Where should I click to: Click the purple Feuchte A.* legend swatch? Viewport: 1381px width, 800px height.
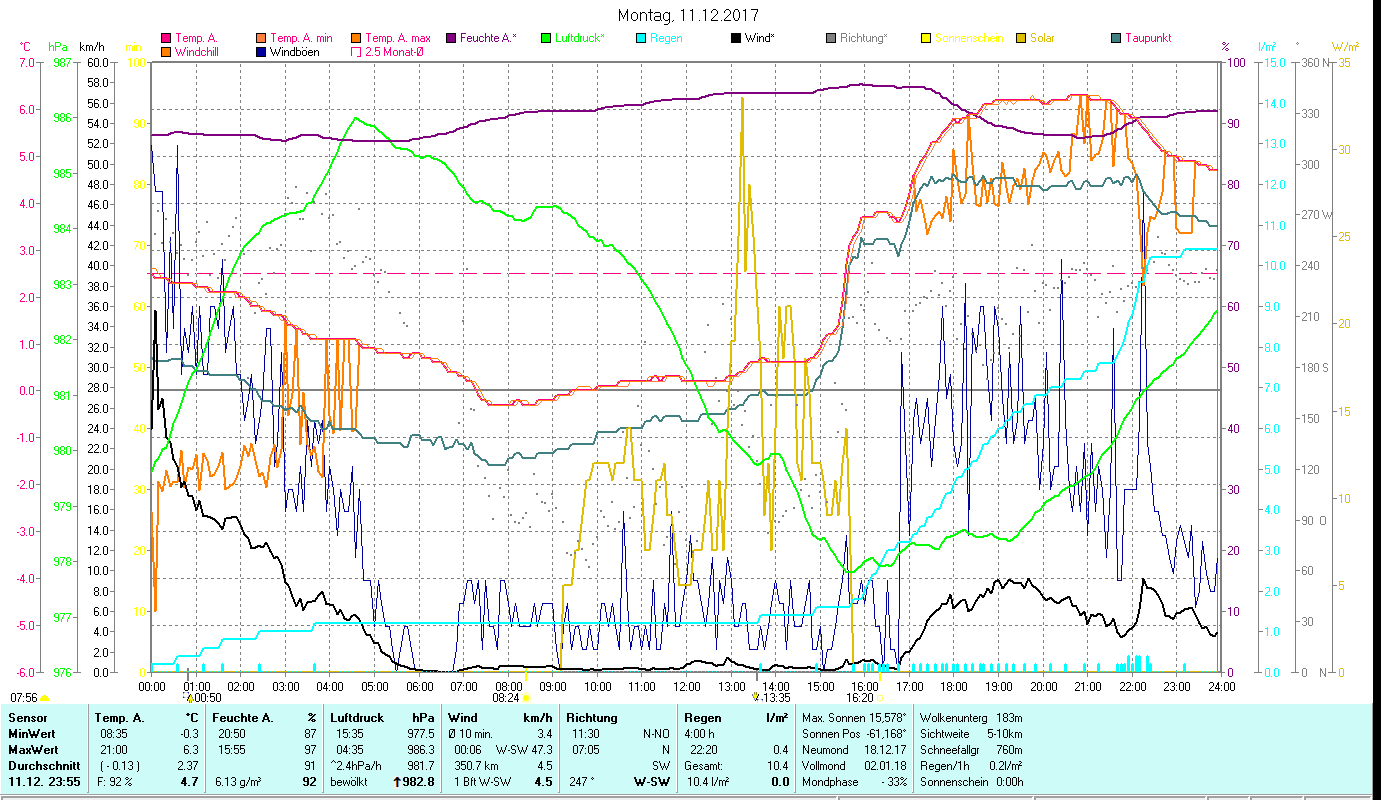450,38
